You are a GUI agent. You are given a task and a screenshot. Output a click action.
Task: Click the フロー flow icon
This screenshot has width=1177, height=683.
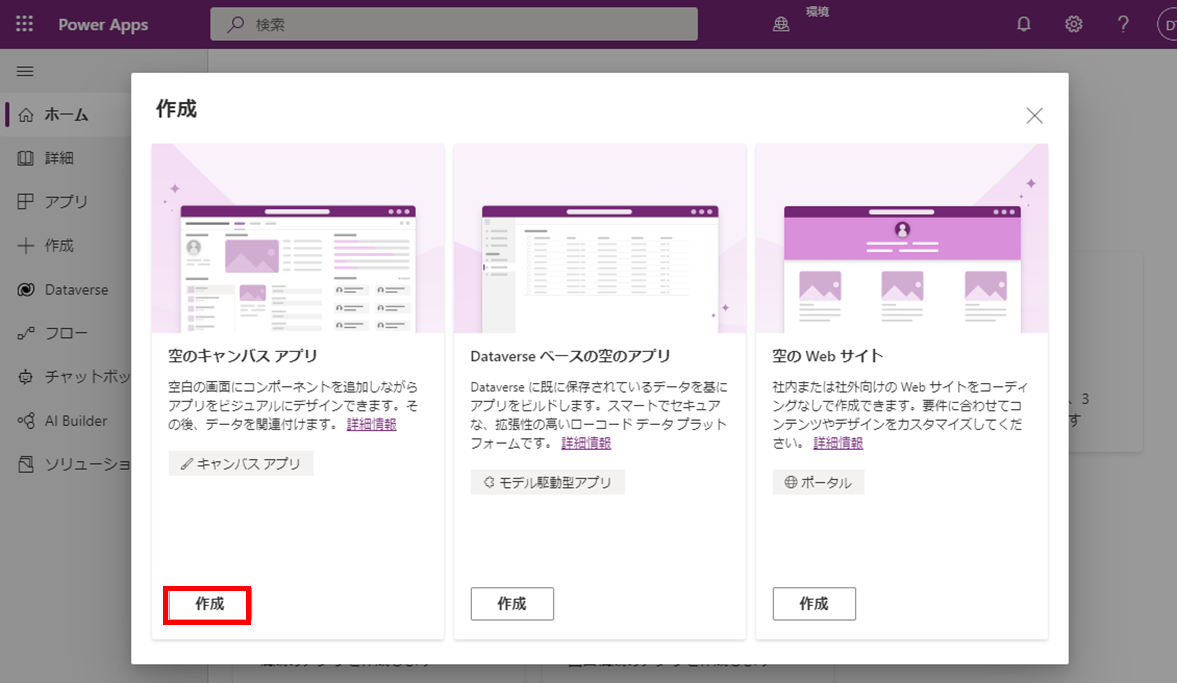click(26, 333)
